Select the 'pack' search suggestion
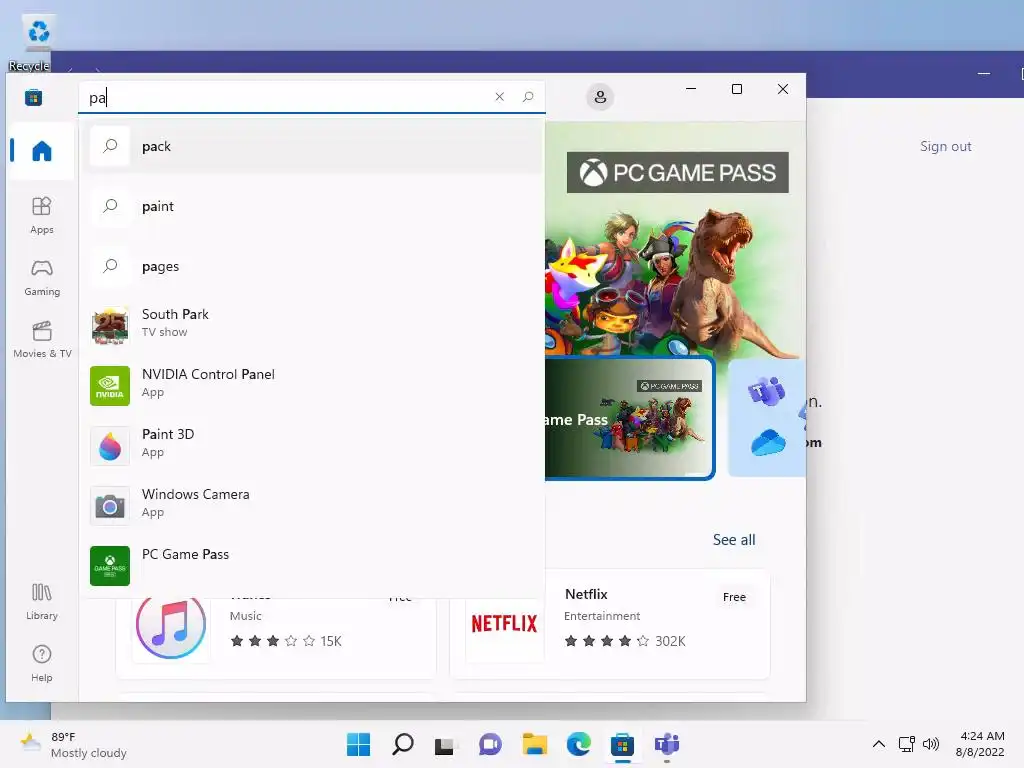Viewport: 1024px width, 768px height. point(312,146)
